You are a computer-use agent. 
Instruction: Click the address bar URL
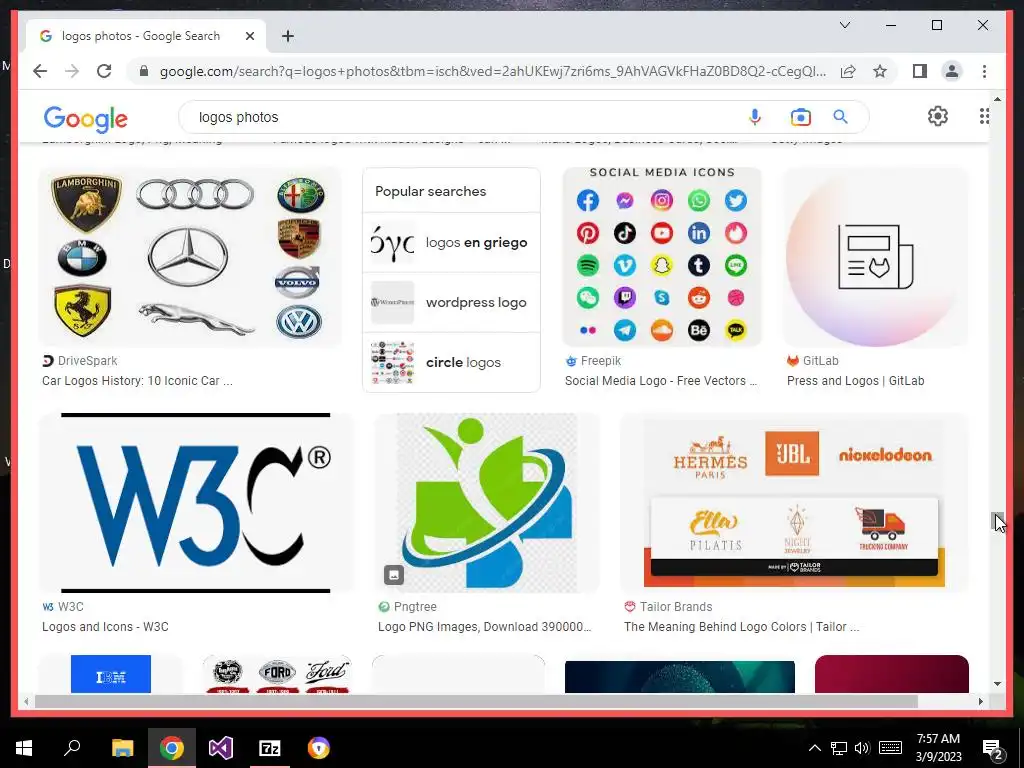coord(493,71)
